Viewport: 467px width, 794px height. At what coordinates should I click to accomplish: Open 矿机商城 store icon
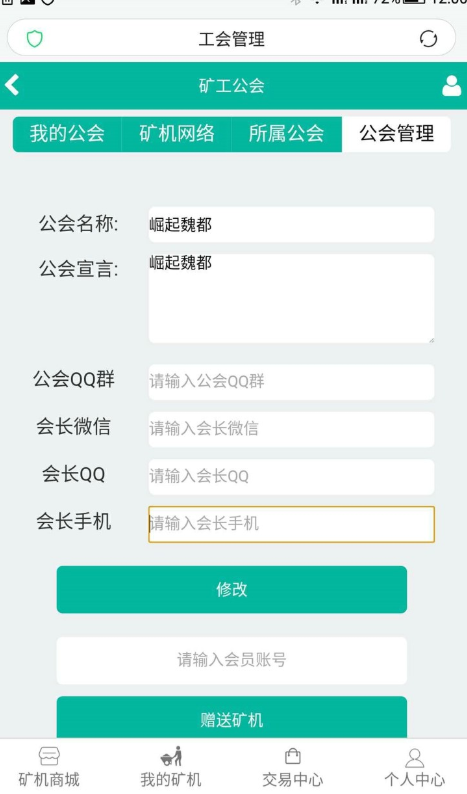[x=49, y=757]
